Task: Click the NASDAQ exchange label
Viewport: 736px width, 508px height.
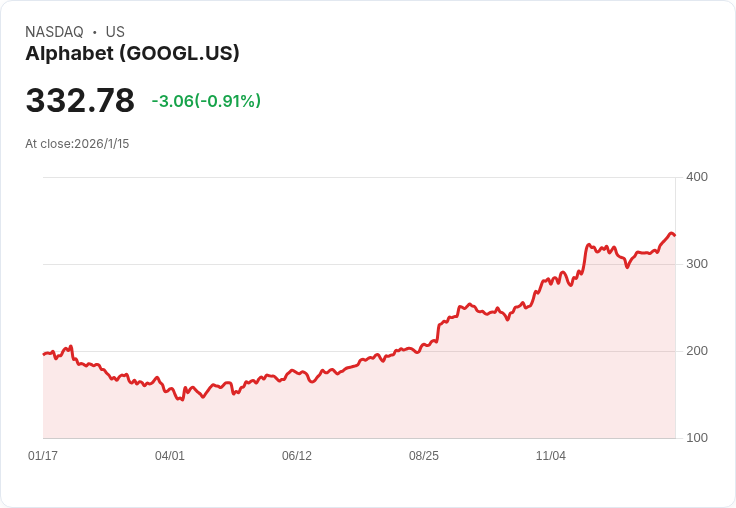Action: click(x=54, y=32)
